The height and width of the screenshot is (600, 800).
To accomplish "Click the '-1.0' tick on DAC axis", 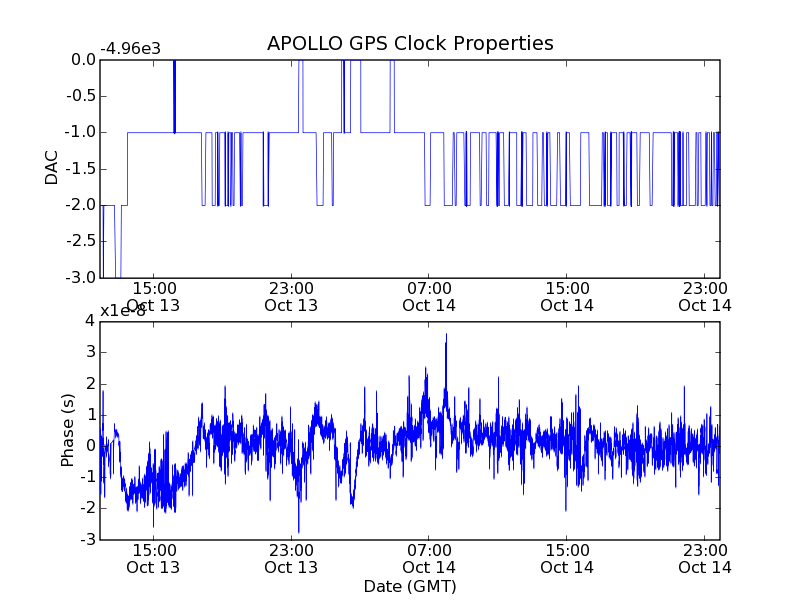I will point(81,132).
